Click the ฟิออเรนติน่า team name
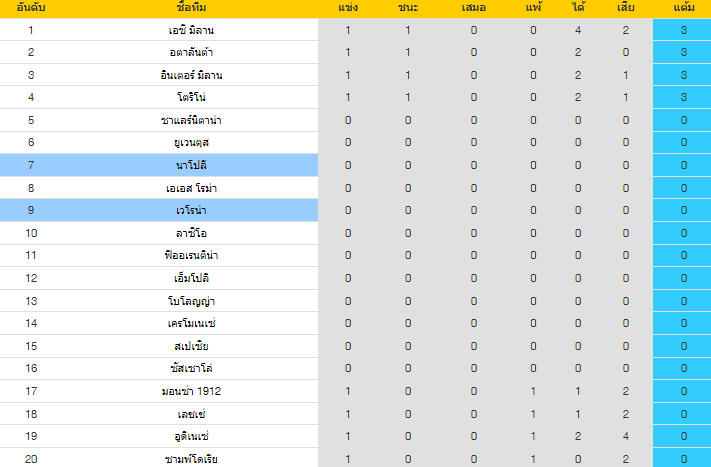Viewport: 711px width, 467px height. [191, 255]
